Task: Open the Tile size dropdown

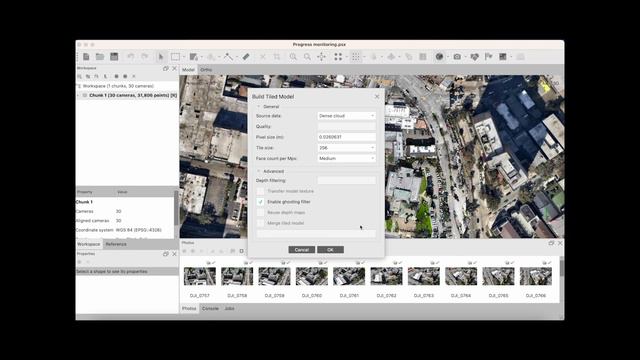Action: point(347,148)
